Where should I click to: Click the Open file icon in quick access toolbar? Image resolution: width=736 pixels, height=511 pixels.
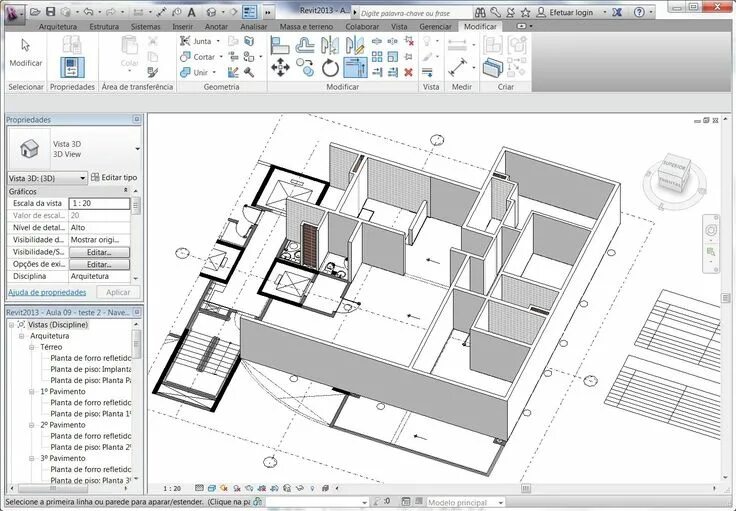[35, 12]
